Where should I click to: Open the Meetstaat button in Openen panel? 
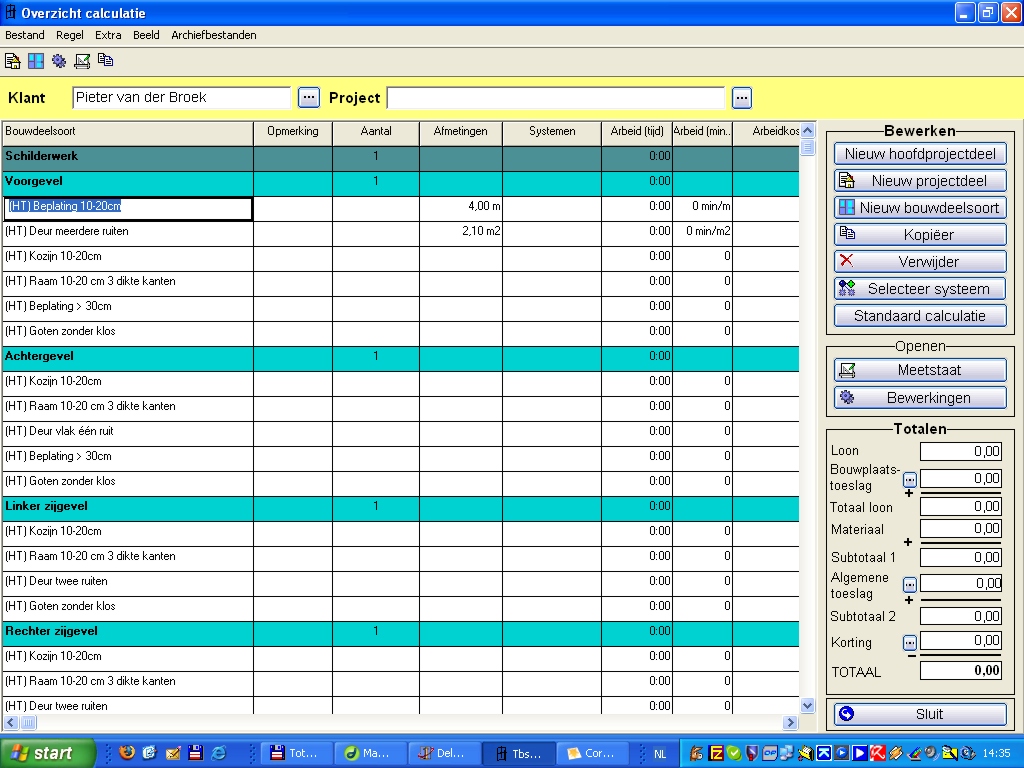tap(920, 370)
